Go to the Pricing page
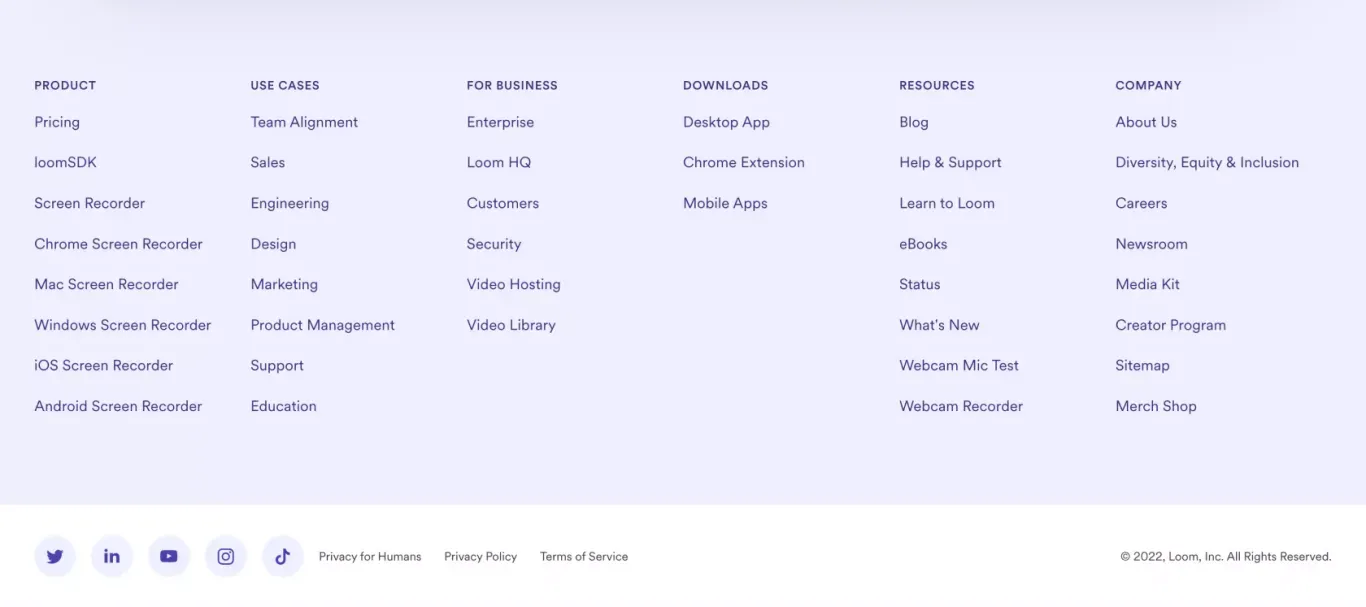1366x607 pixels. pyautogui.click(x=57, y=122)
